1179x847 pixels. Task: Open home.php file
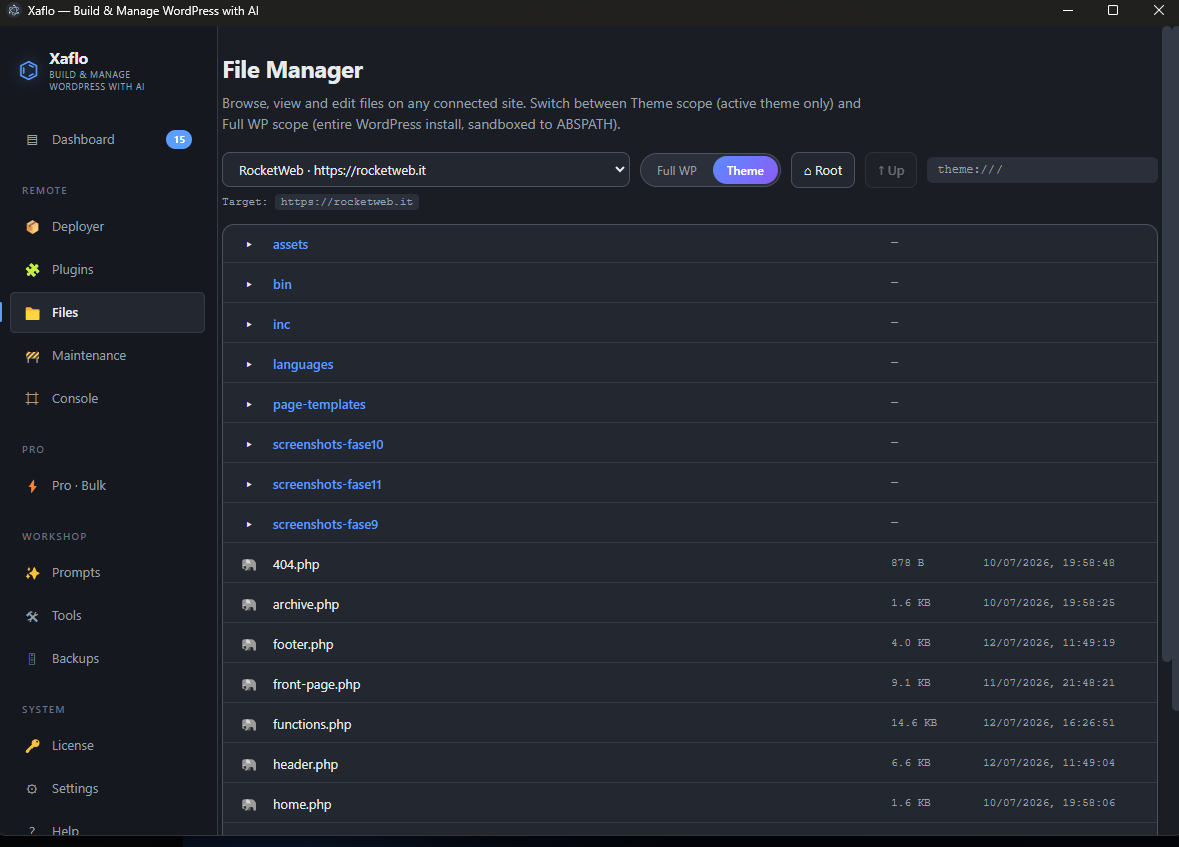[302, 805]
